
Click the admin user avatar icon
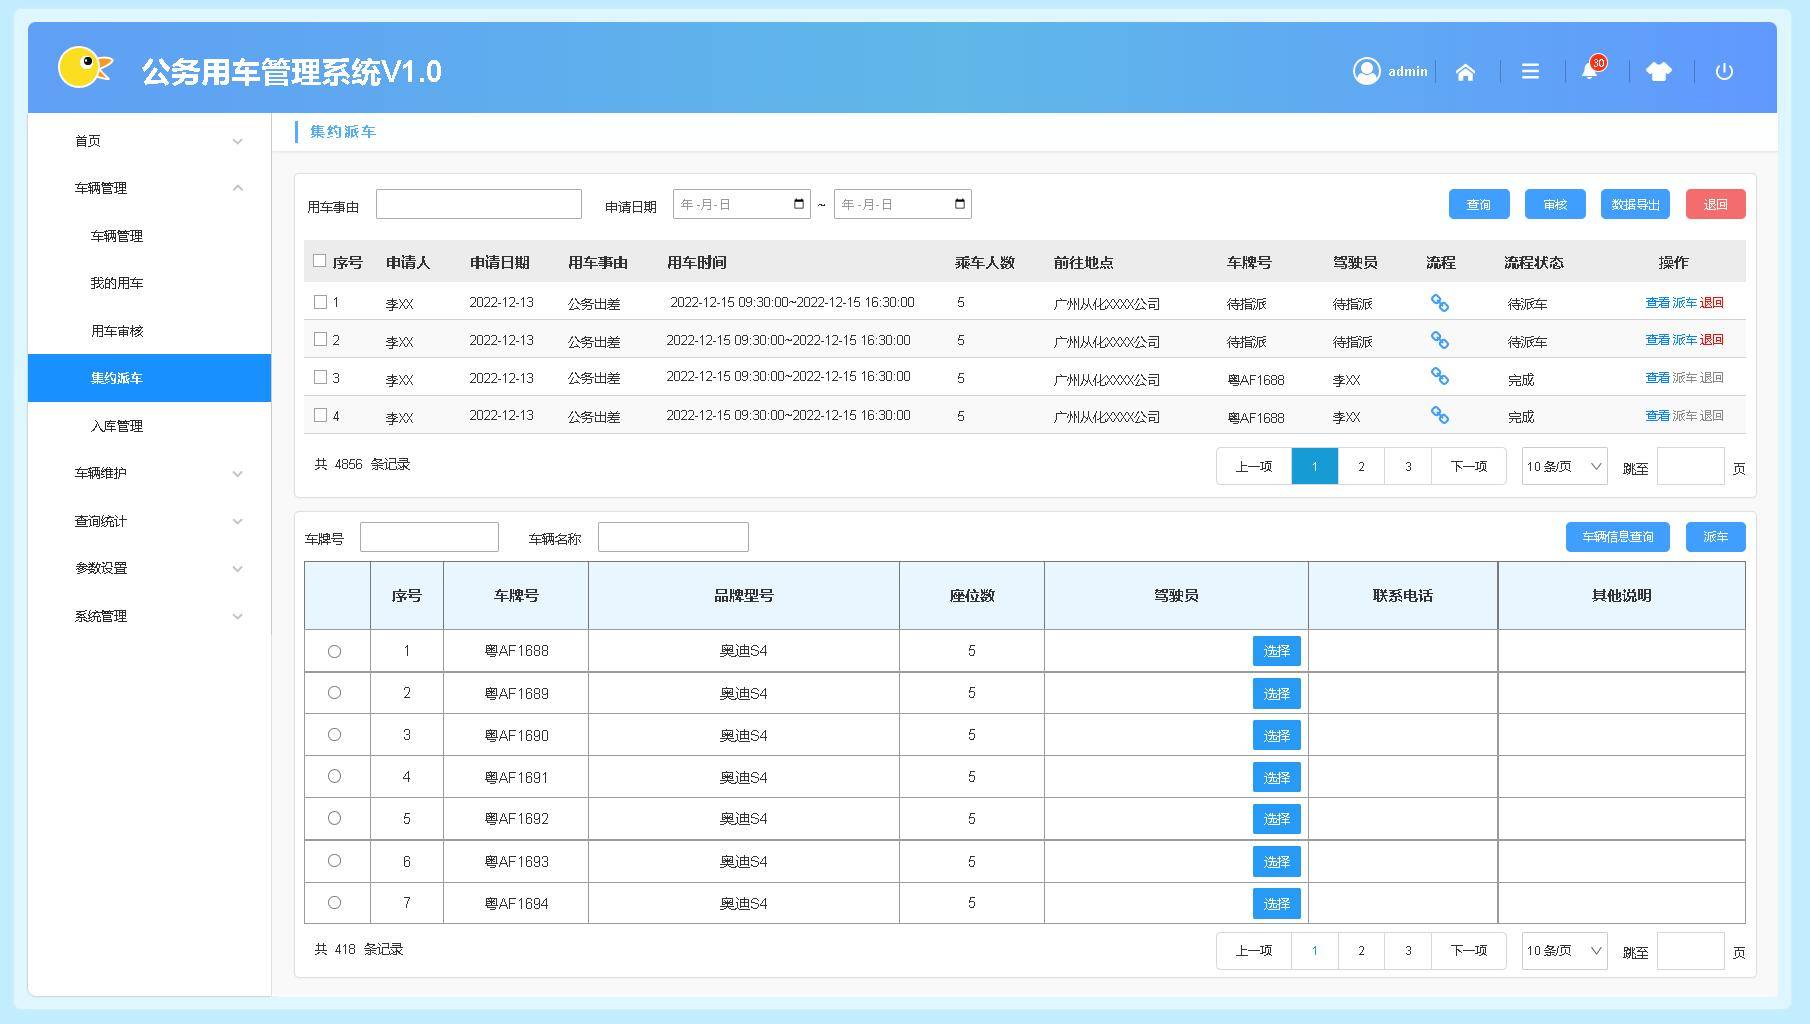1366,71
